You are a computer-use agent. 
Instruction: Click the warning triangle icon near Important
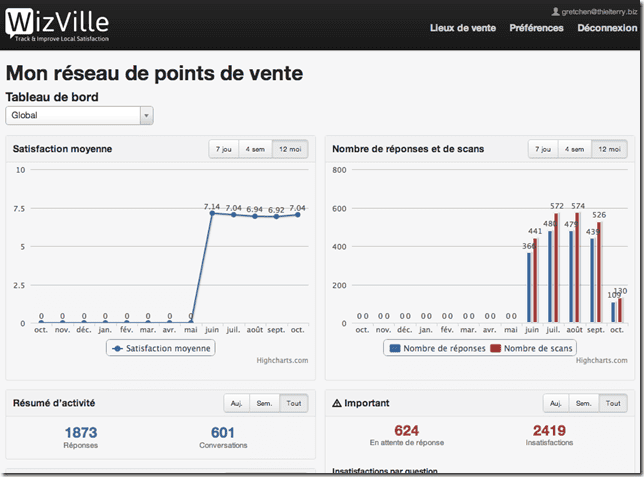pyautogui.click(x=337, y=403)
